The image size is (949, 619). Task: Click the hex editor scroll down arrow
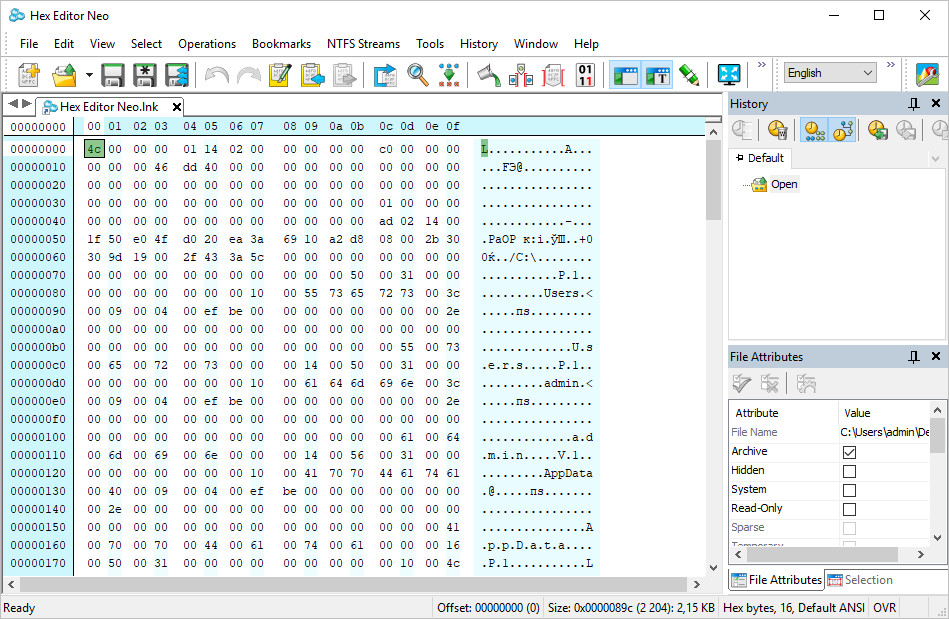coord(714,568)
